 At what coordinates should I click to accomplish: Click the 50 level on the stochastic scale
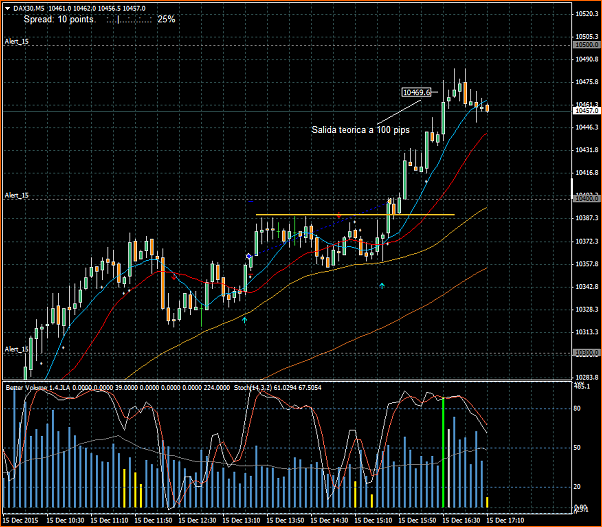577,448
